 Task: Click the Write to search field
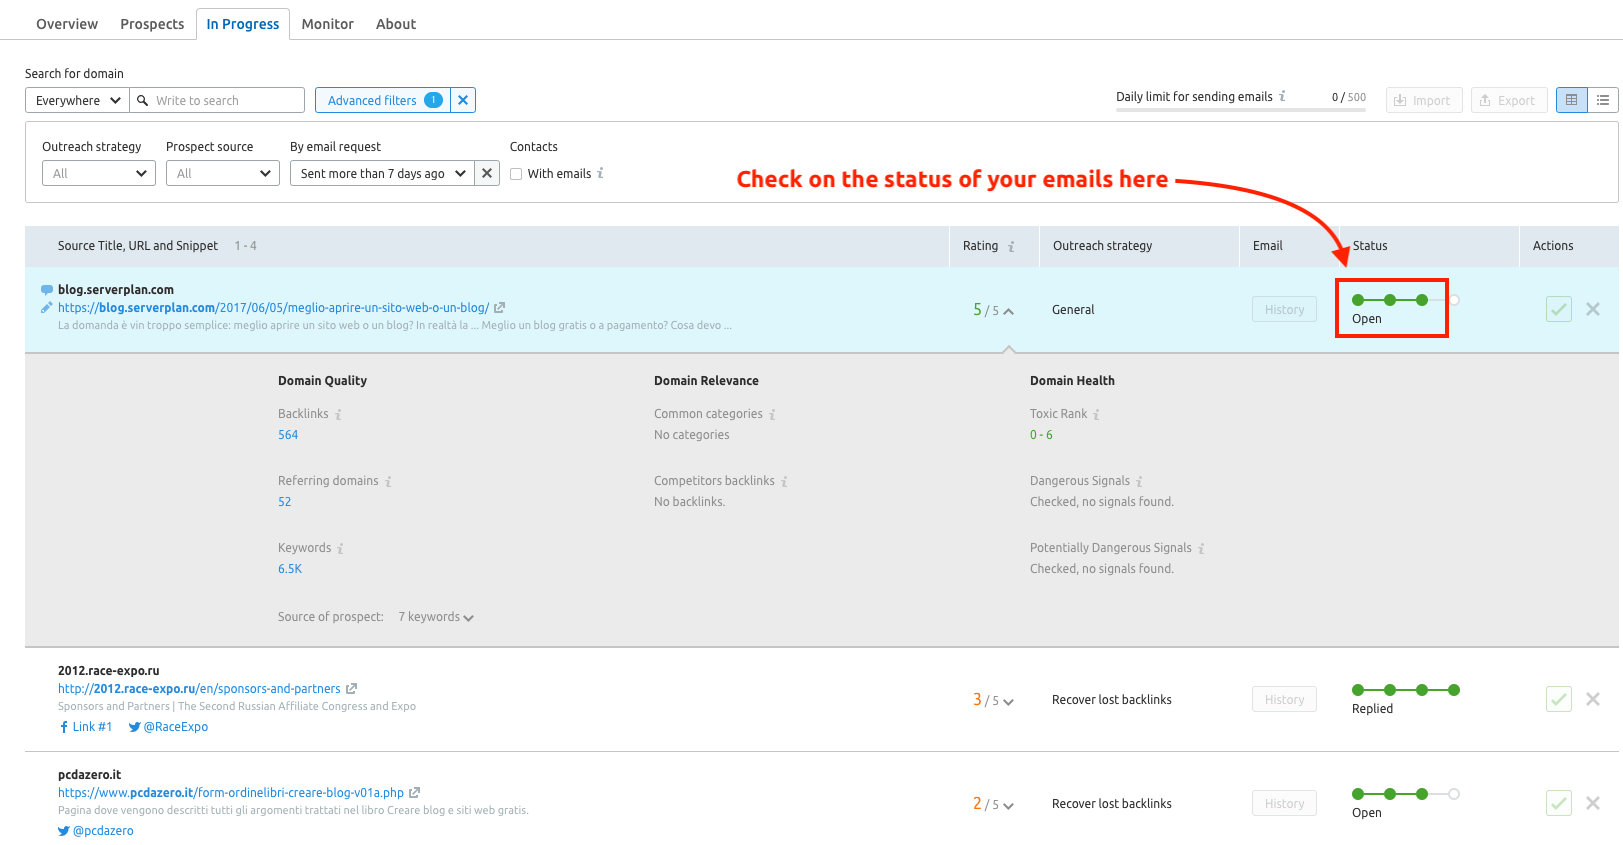pyautogui.click(x=226, y=100)
